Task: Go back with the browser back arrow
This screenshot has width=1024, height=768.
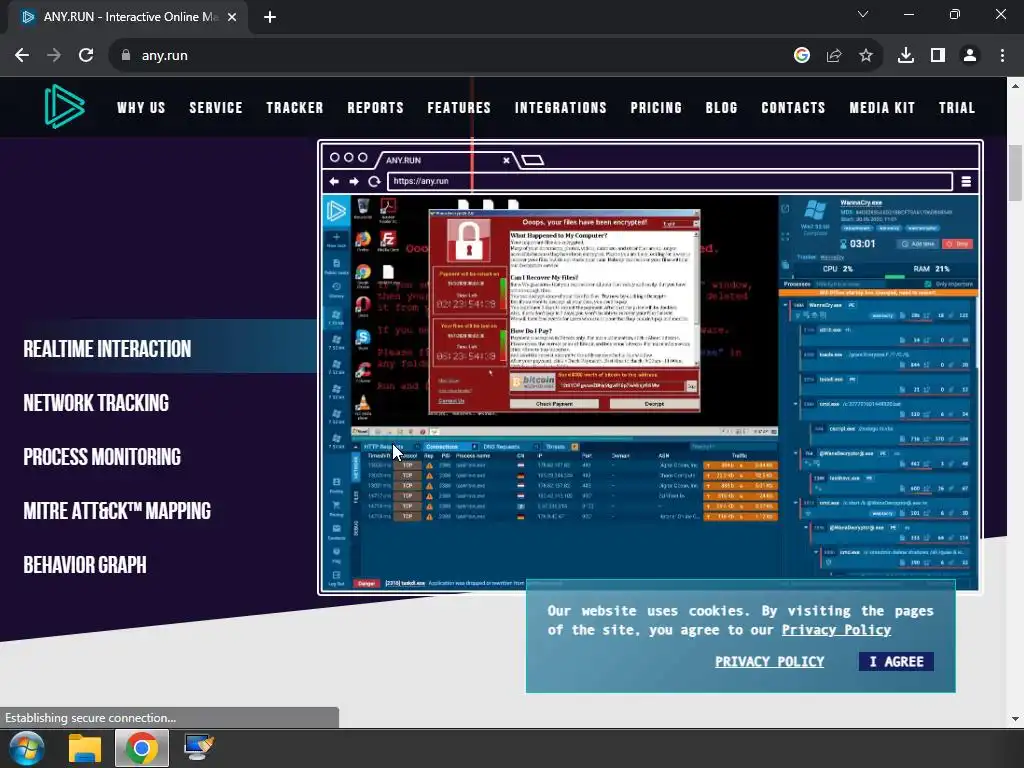Action: coord(22,56)
